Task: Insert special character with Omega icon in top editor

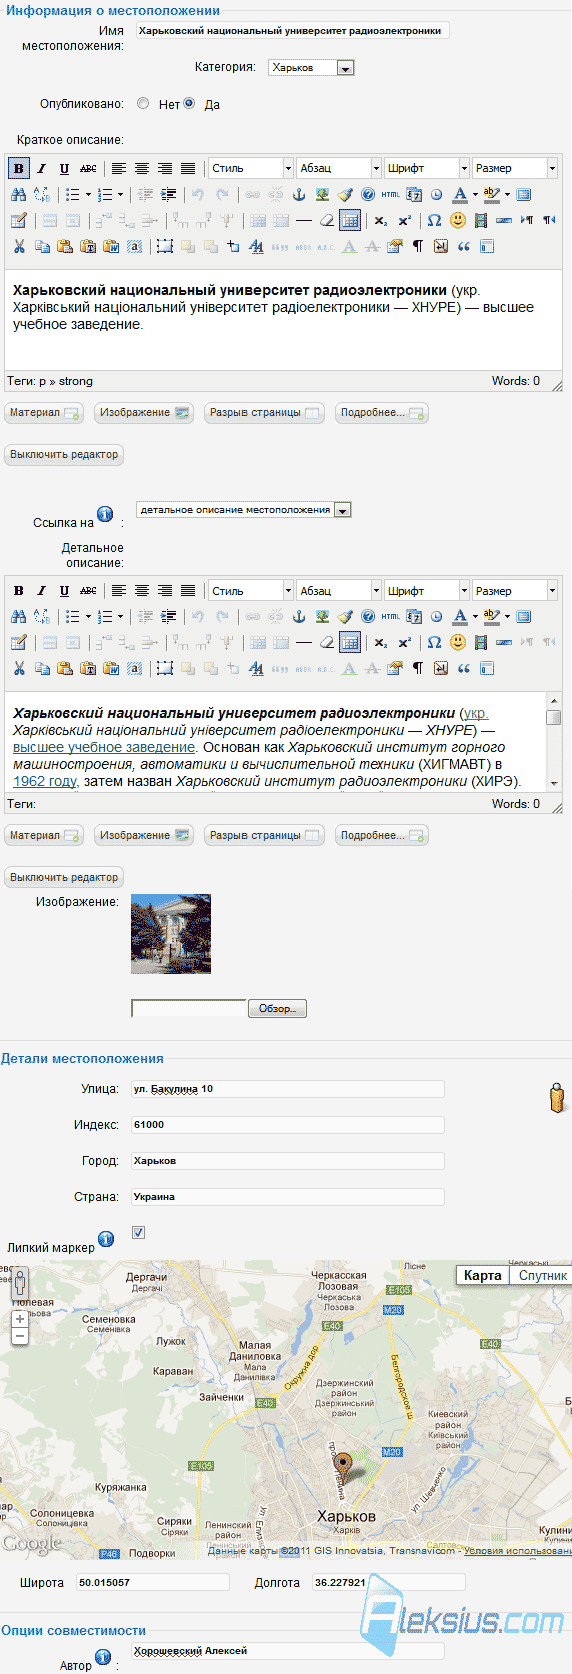Action: [x=434, y=220]
